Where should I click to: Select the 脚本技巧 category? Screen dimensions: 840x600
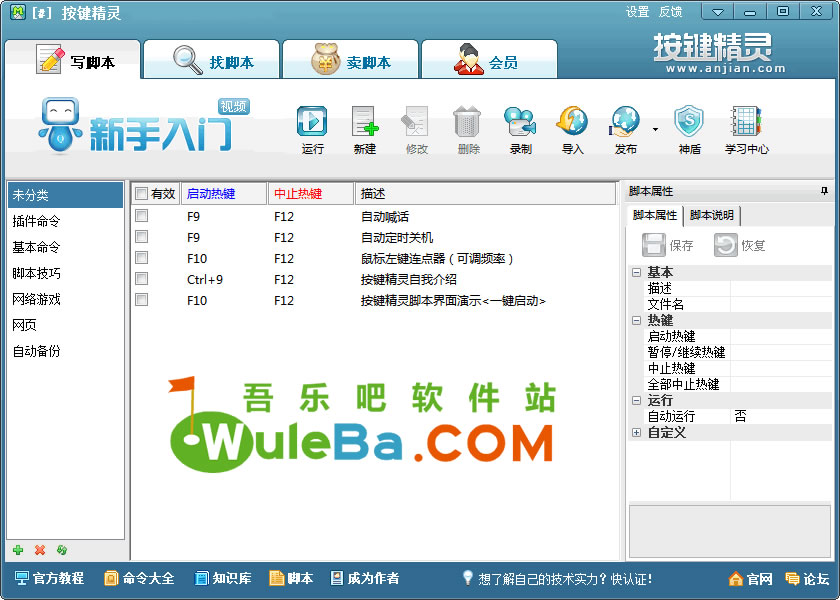coord(65,273)
